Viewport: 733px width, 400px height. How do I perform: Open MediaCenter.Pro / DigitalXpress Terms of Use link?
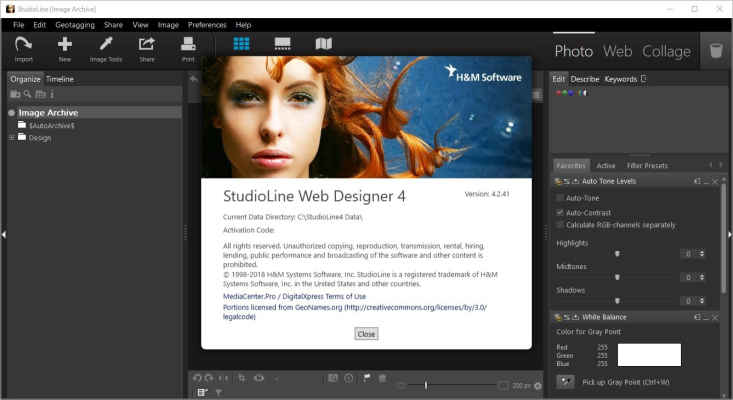[x=294, y=296]
